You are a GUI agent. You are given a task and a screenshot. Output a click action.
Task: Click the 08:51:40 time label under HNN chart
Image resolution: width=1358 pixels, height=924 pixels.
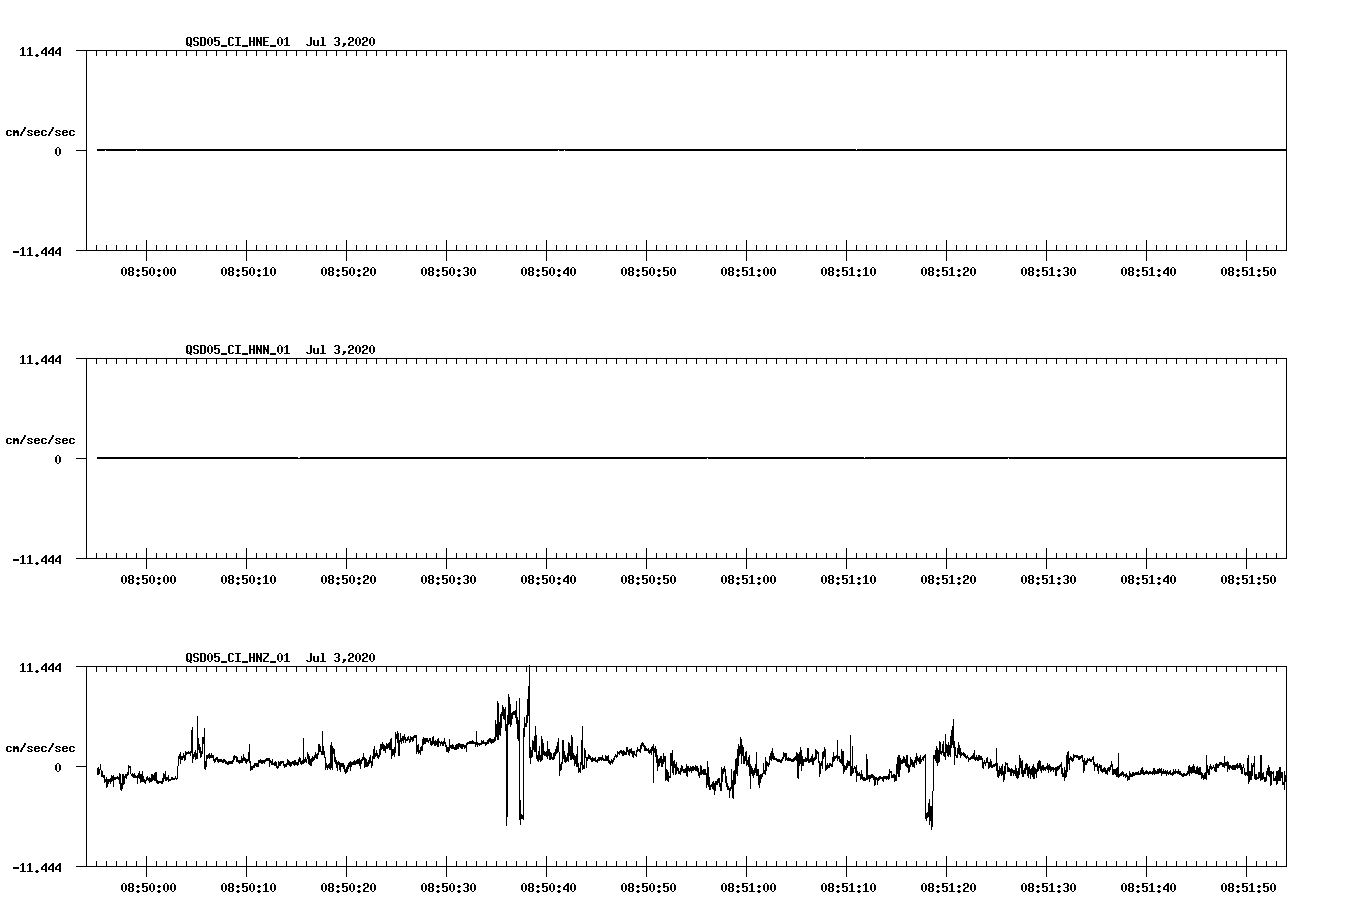(x=1148, y=580)
